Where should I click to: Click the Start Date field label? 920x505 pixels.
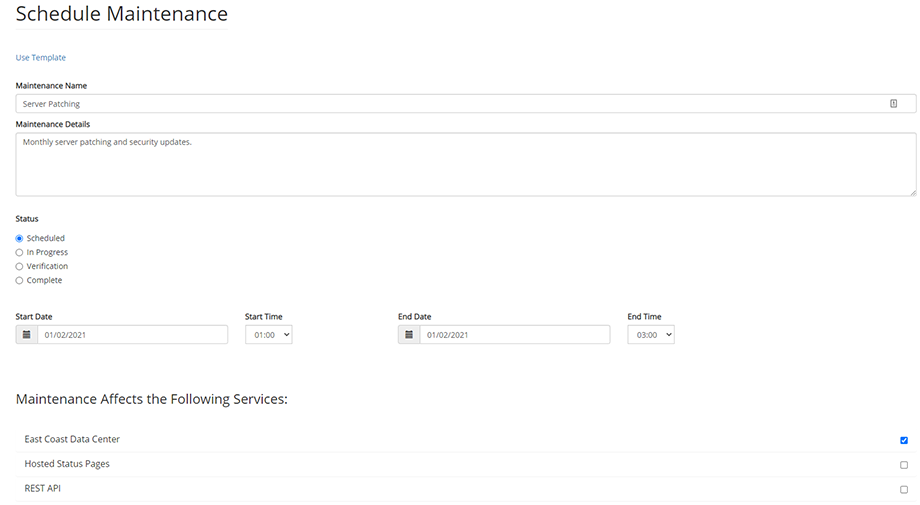tap(34, 317)
